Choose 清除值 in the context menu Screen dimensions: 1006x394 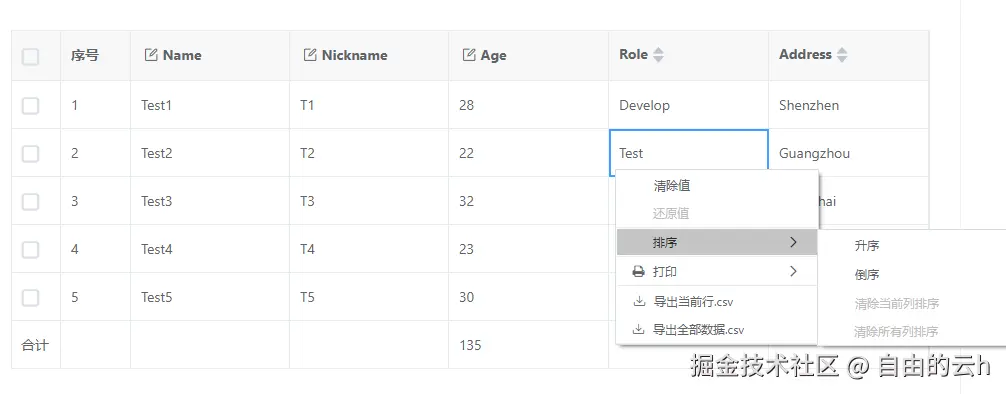pos(717,186)
